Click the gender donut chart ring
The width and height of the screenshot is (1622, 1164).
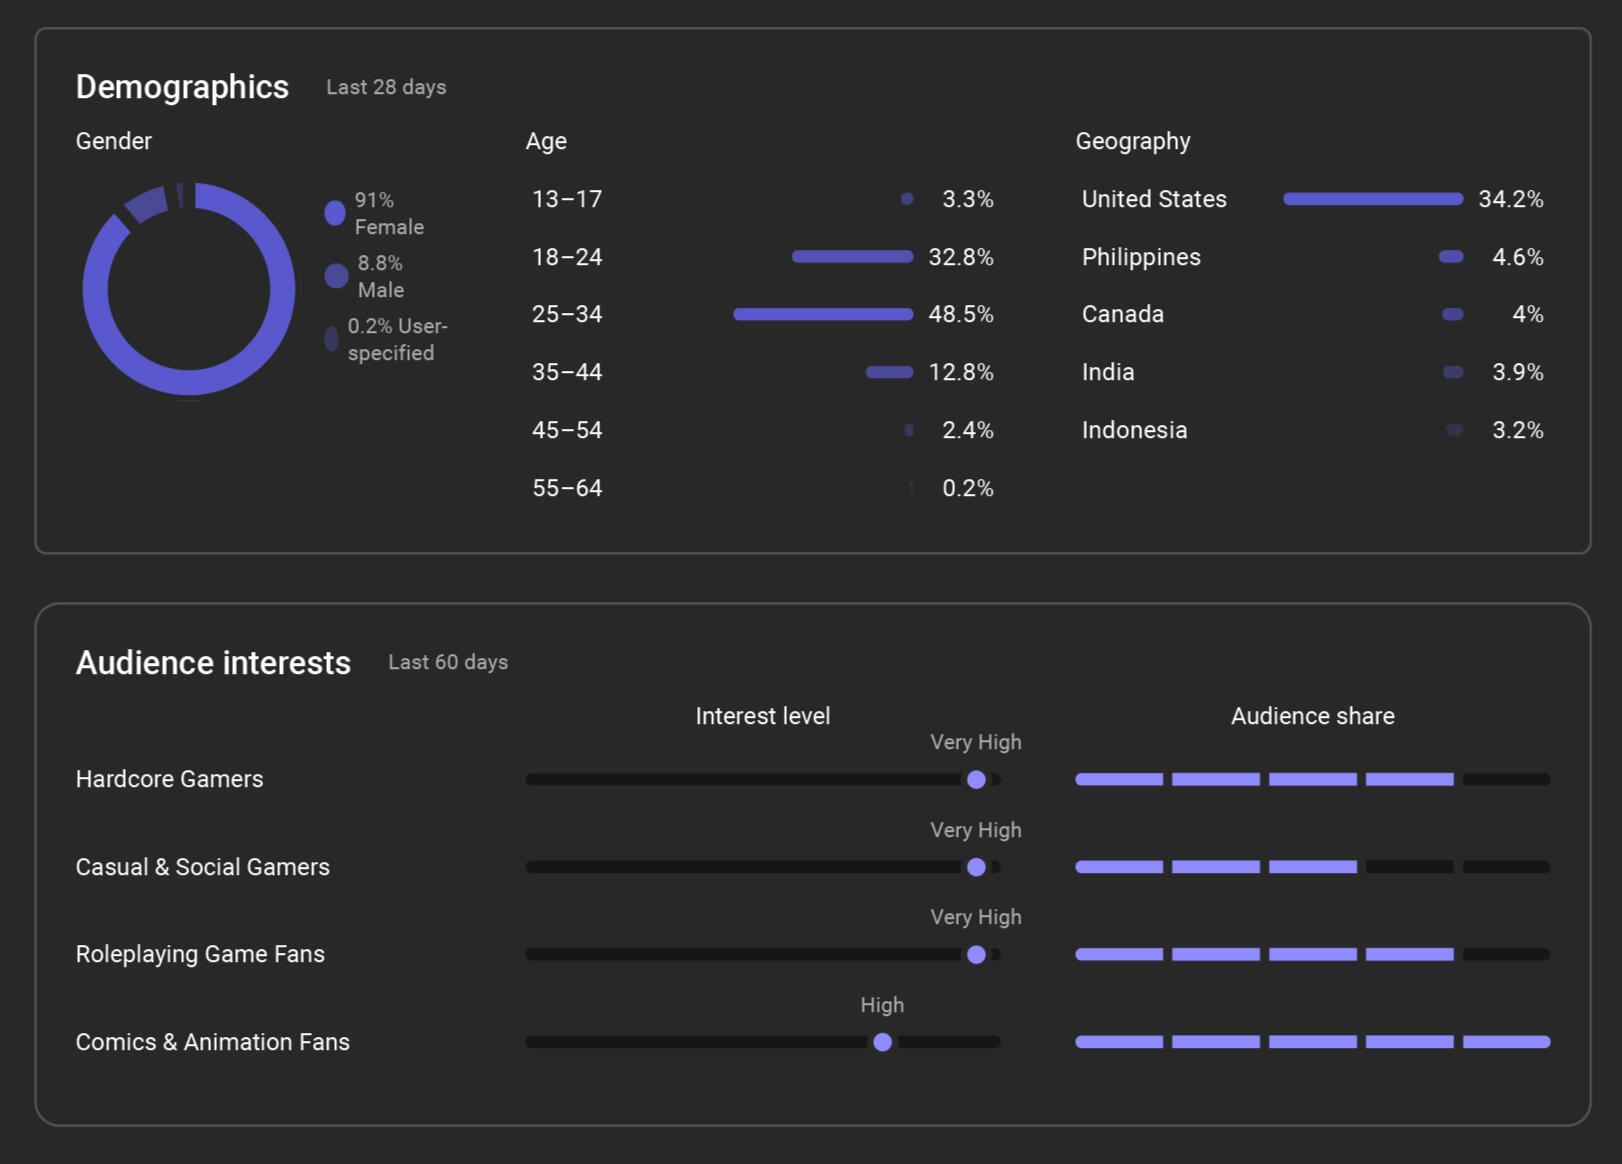[96, 290]
